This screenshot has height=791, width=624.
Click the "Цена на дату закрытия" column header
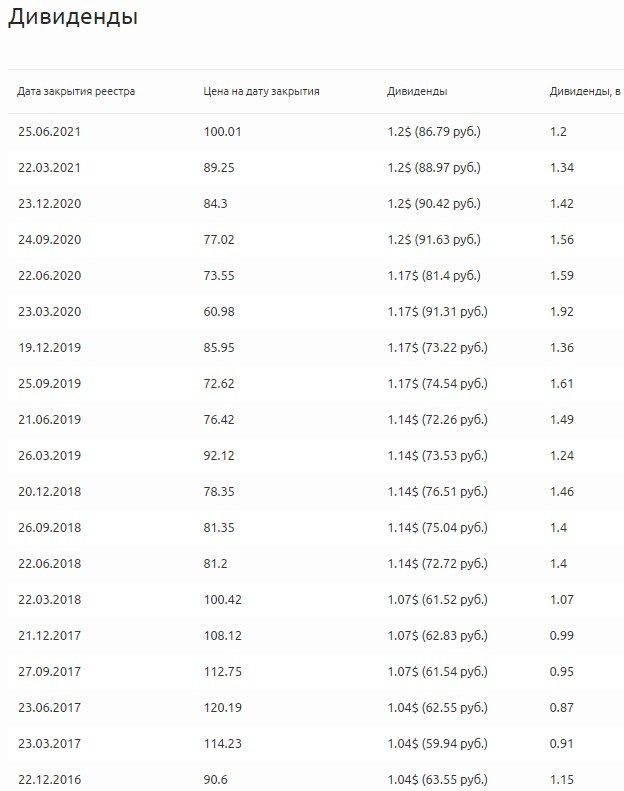pos(261,92)
